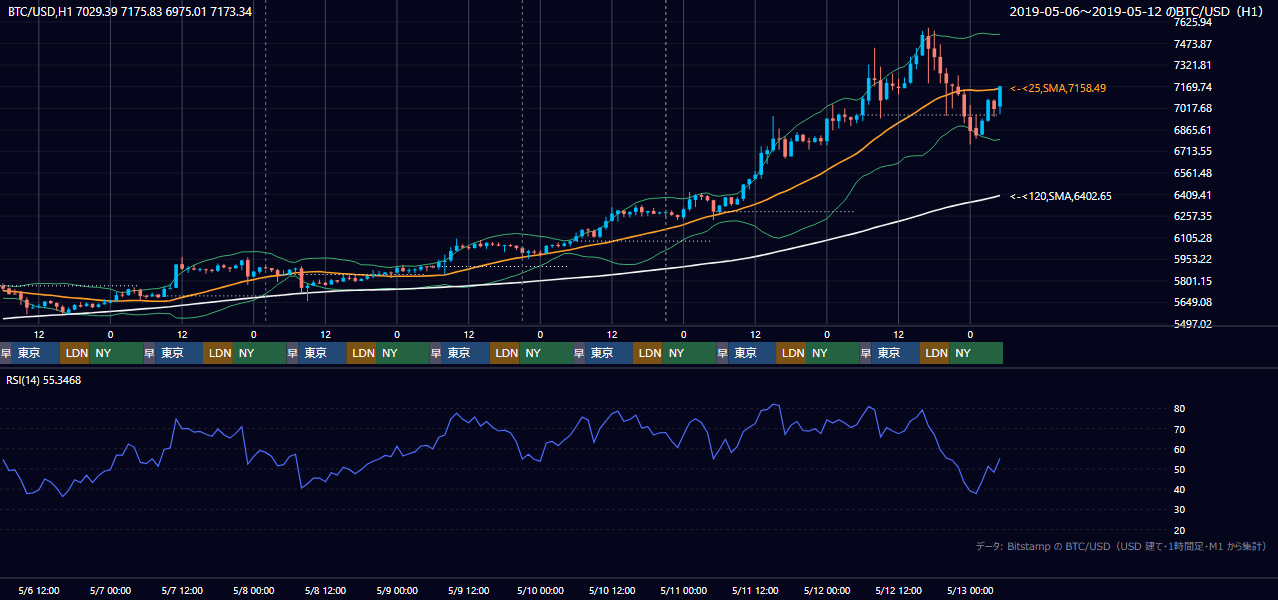Click the 5/8 12:00 date label
Viewport: 1278px width, 600px height.
coord(326,590)
